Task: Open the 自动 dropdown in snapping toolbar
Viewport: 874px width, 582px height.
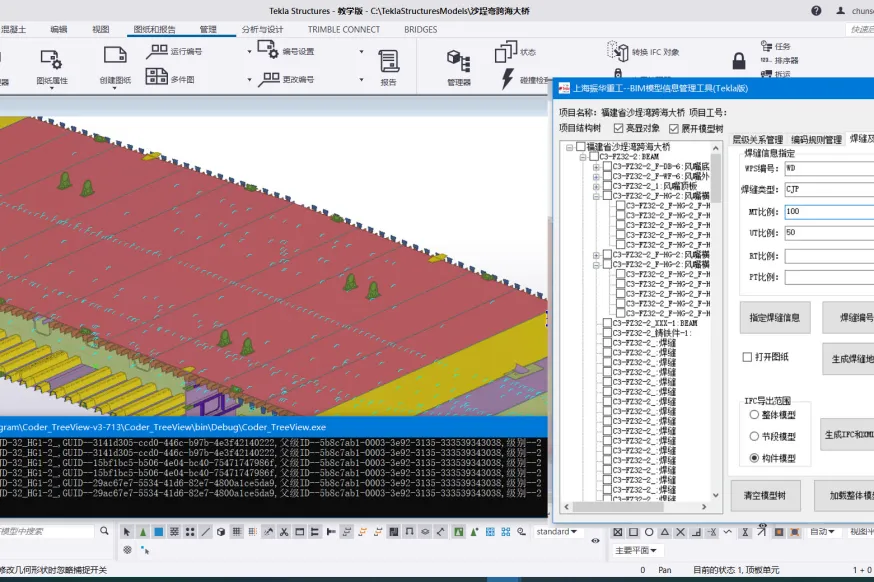Action: (822, 532)
